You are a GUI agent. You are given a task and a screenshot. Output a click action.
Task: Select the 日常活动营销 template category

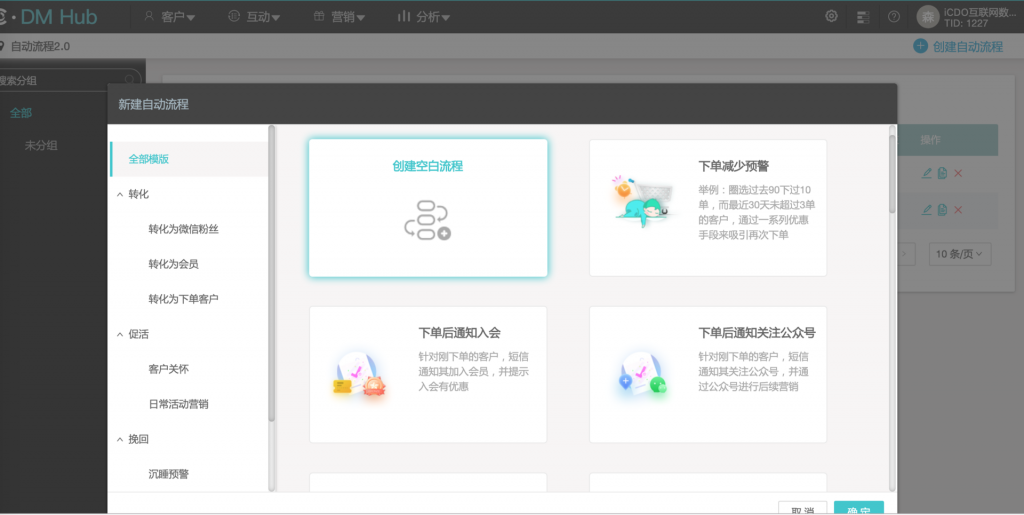178,404
